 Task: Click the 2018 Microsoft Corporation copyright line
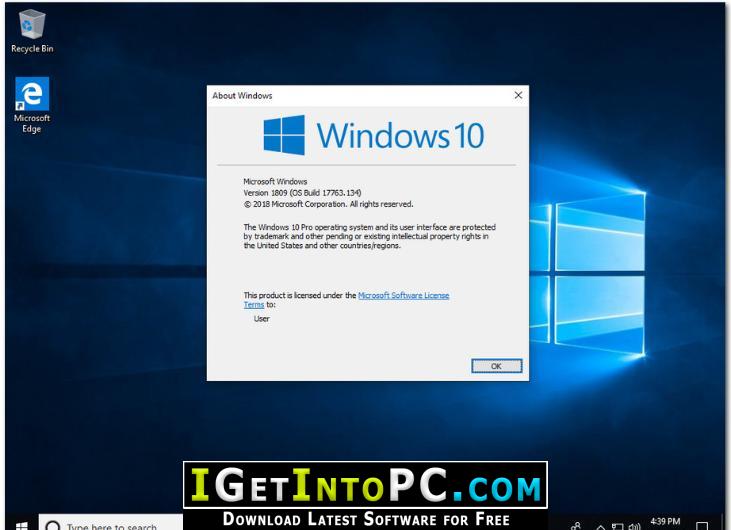click(x=328, y=204)
